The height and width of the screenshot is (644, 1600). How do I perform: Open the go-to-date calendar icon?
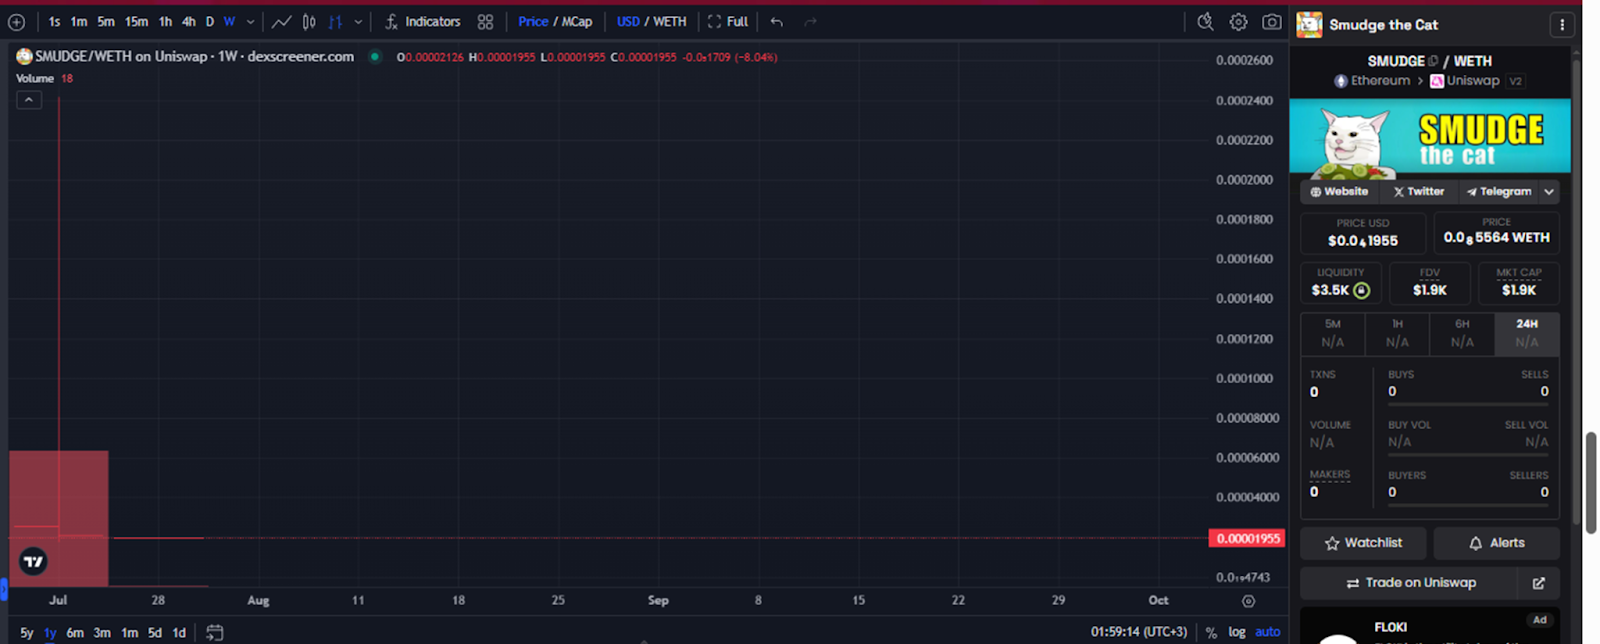[214, 632]
